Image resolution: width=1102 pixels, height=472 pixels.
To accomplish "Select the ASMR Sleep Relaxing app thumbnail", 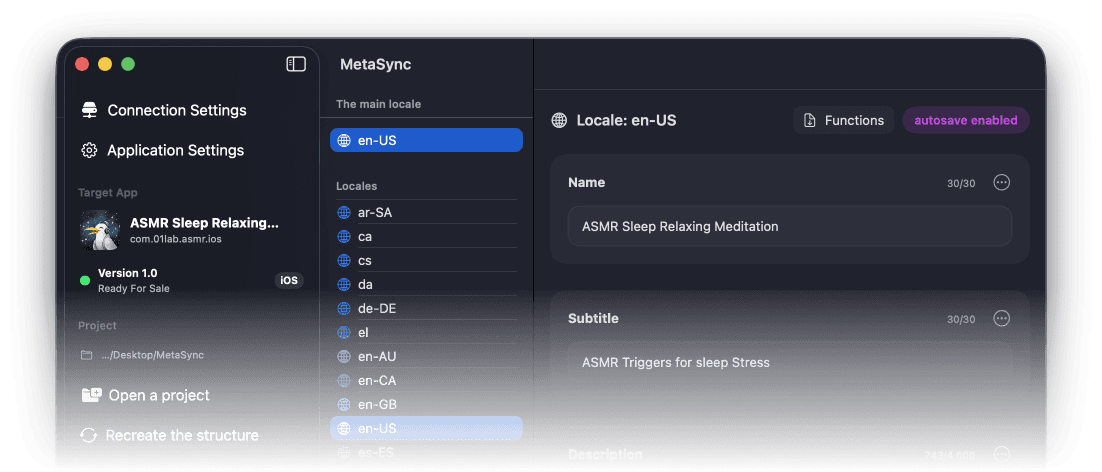I will coord(100,230).
